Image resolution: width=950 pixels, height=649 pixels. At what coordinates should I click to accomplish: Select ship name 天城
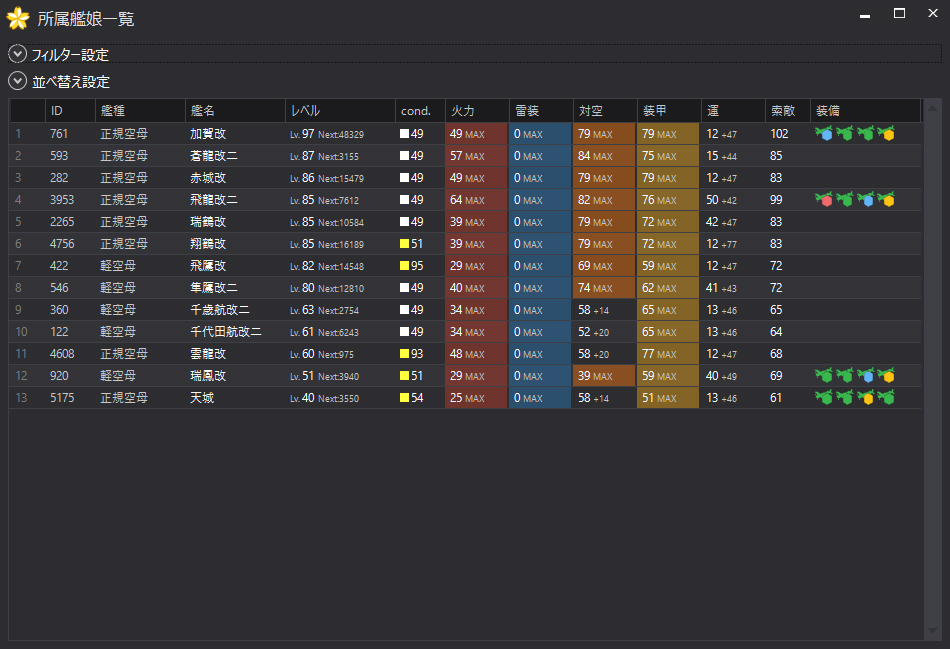(202, 398)
